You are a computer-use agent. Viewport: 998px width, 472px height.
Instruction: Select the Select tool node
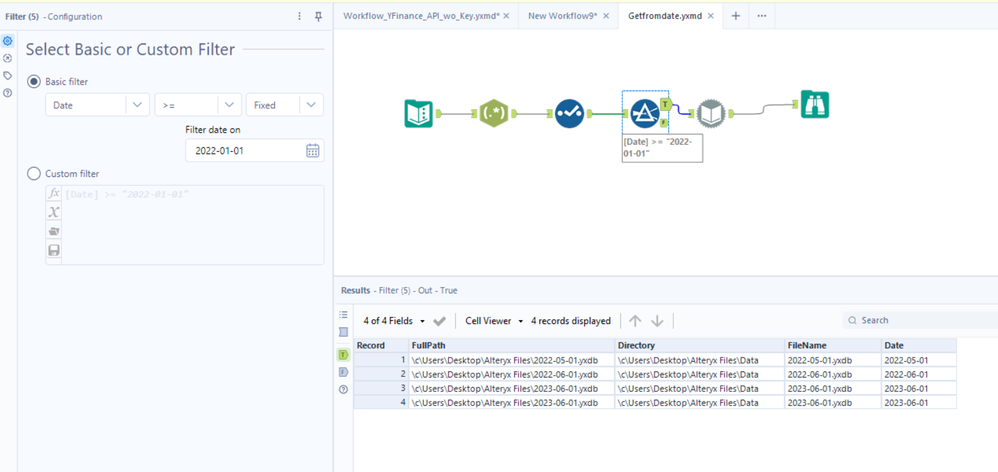[x=569, y=114]
